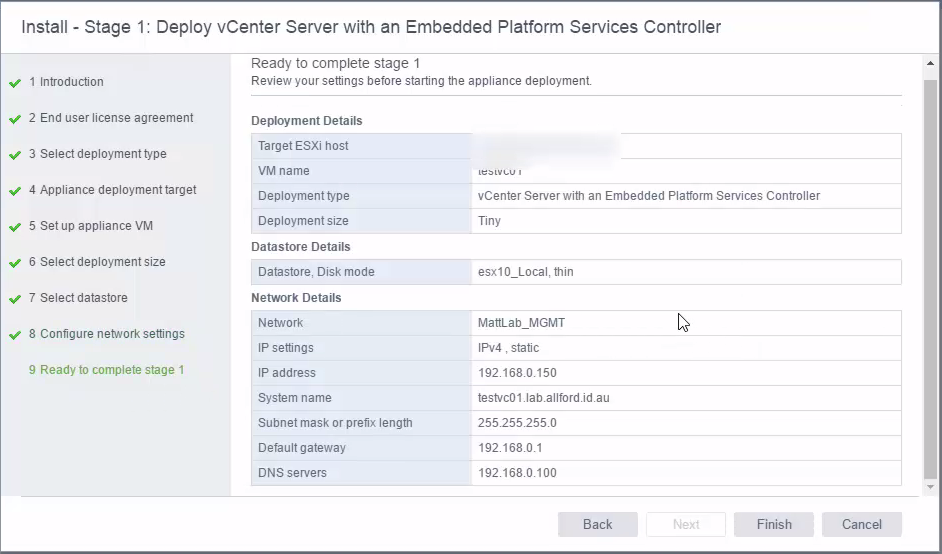The width and height of the screenshot is (942, 554).
Task: Click the default gateway value 192.168.0.1
Action: pos(510,448)
